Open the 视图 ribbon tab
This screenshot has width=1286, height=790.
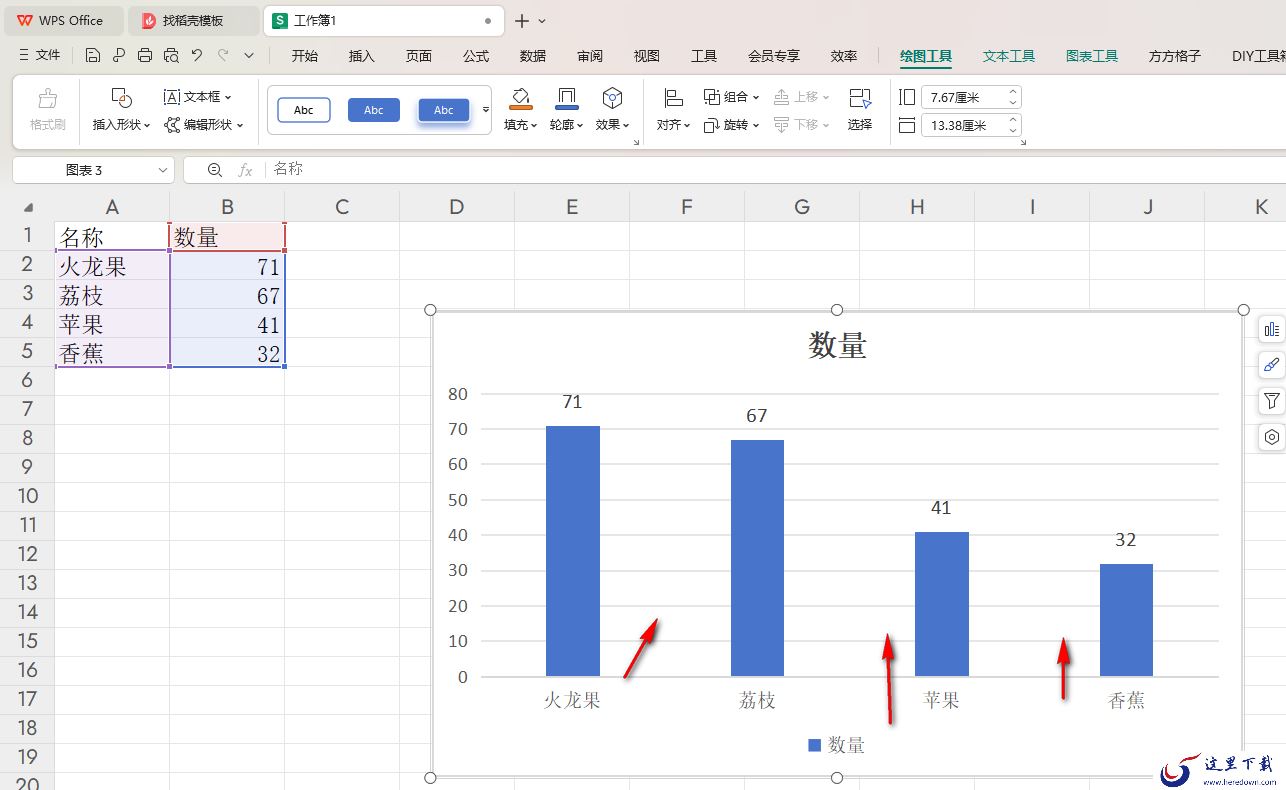[x=647, y=56]
